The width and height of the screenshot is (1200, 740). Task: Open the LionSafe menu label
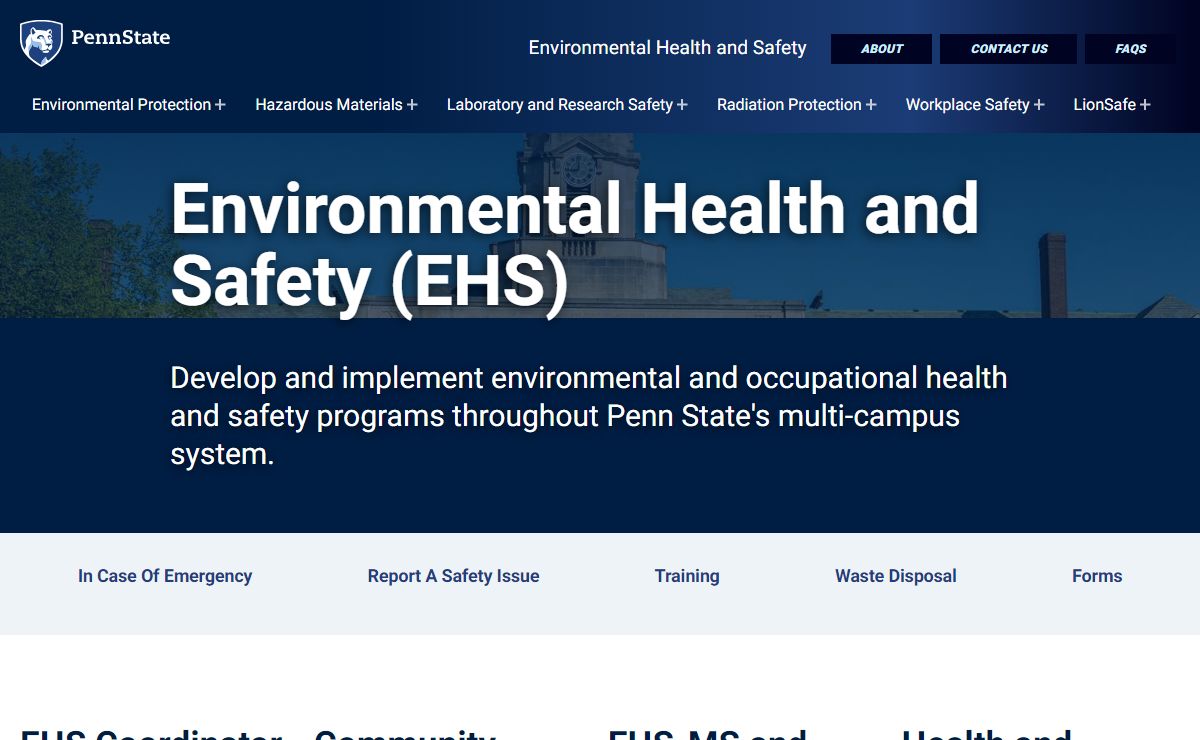pos(1105,105)
